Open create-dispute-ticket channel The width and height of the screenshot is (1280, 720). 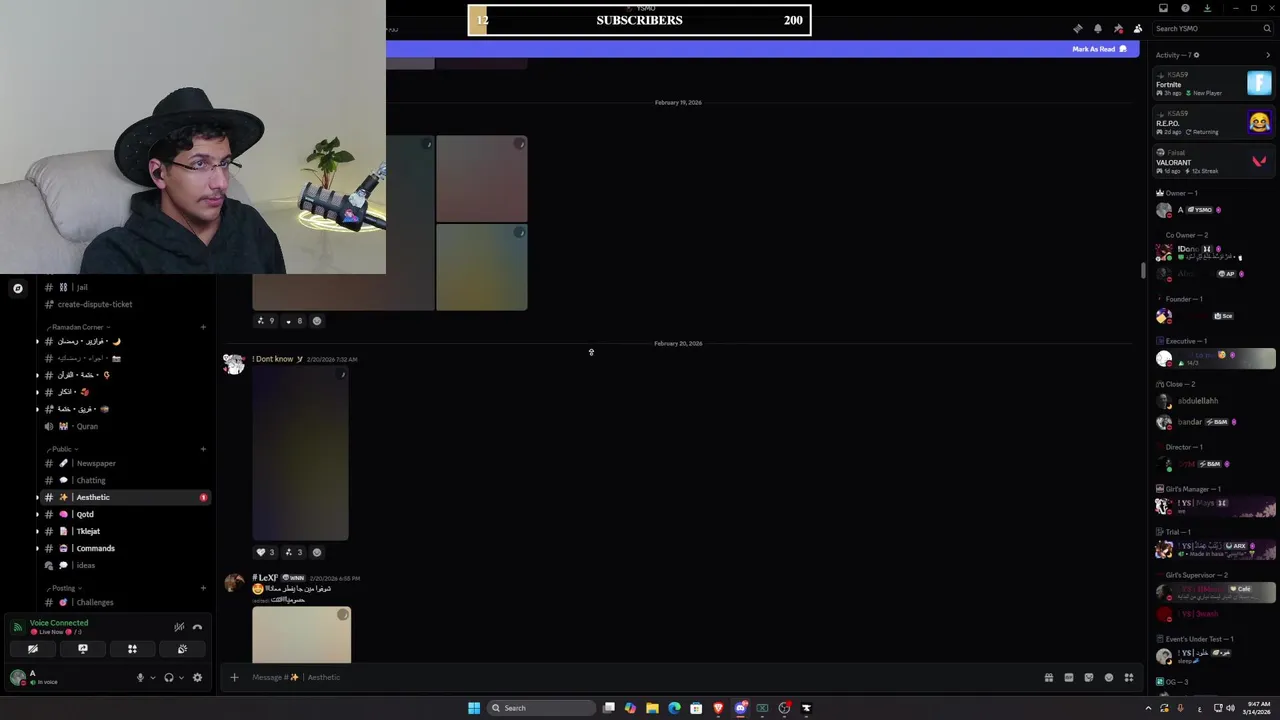click(x=125, y=304)
